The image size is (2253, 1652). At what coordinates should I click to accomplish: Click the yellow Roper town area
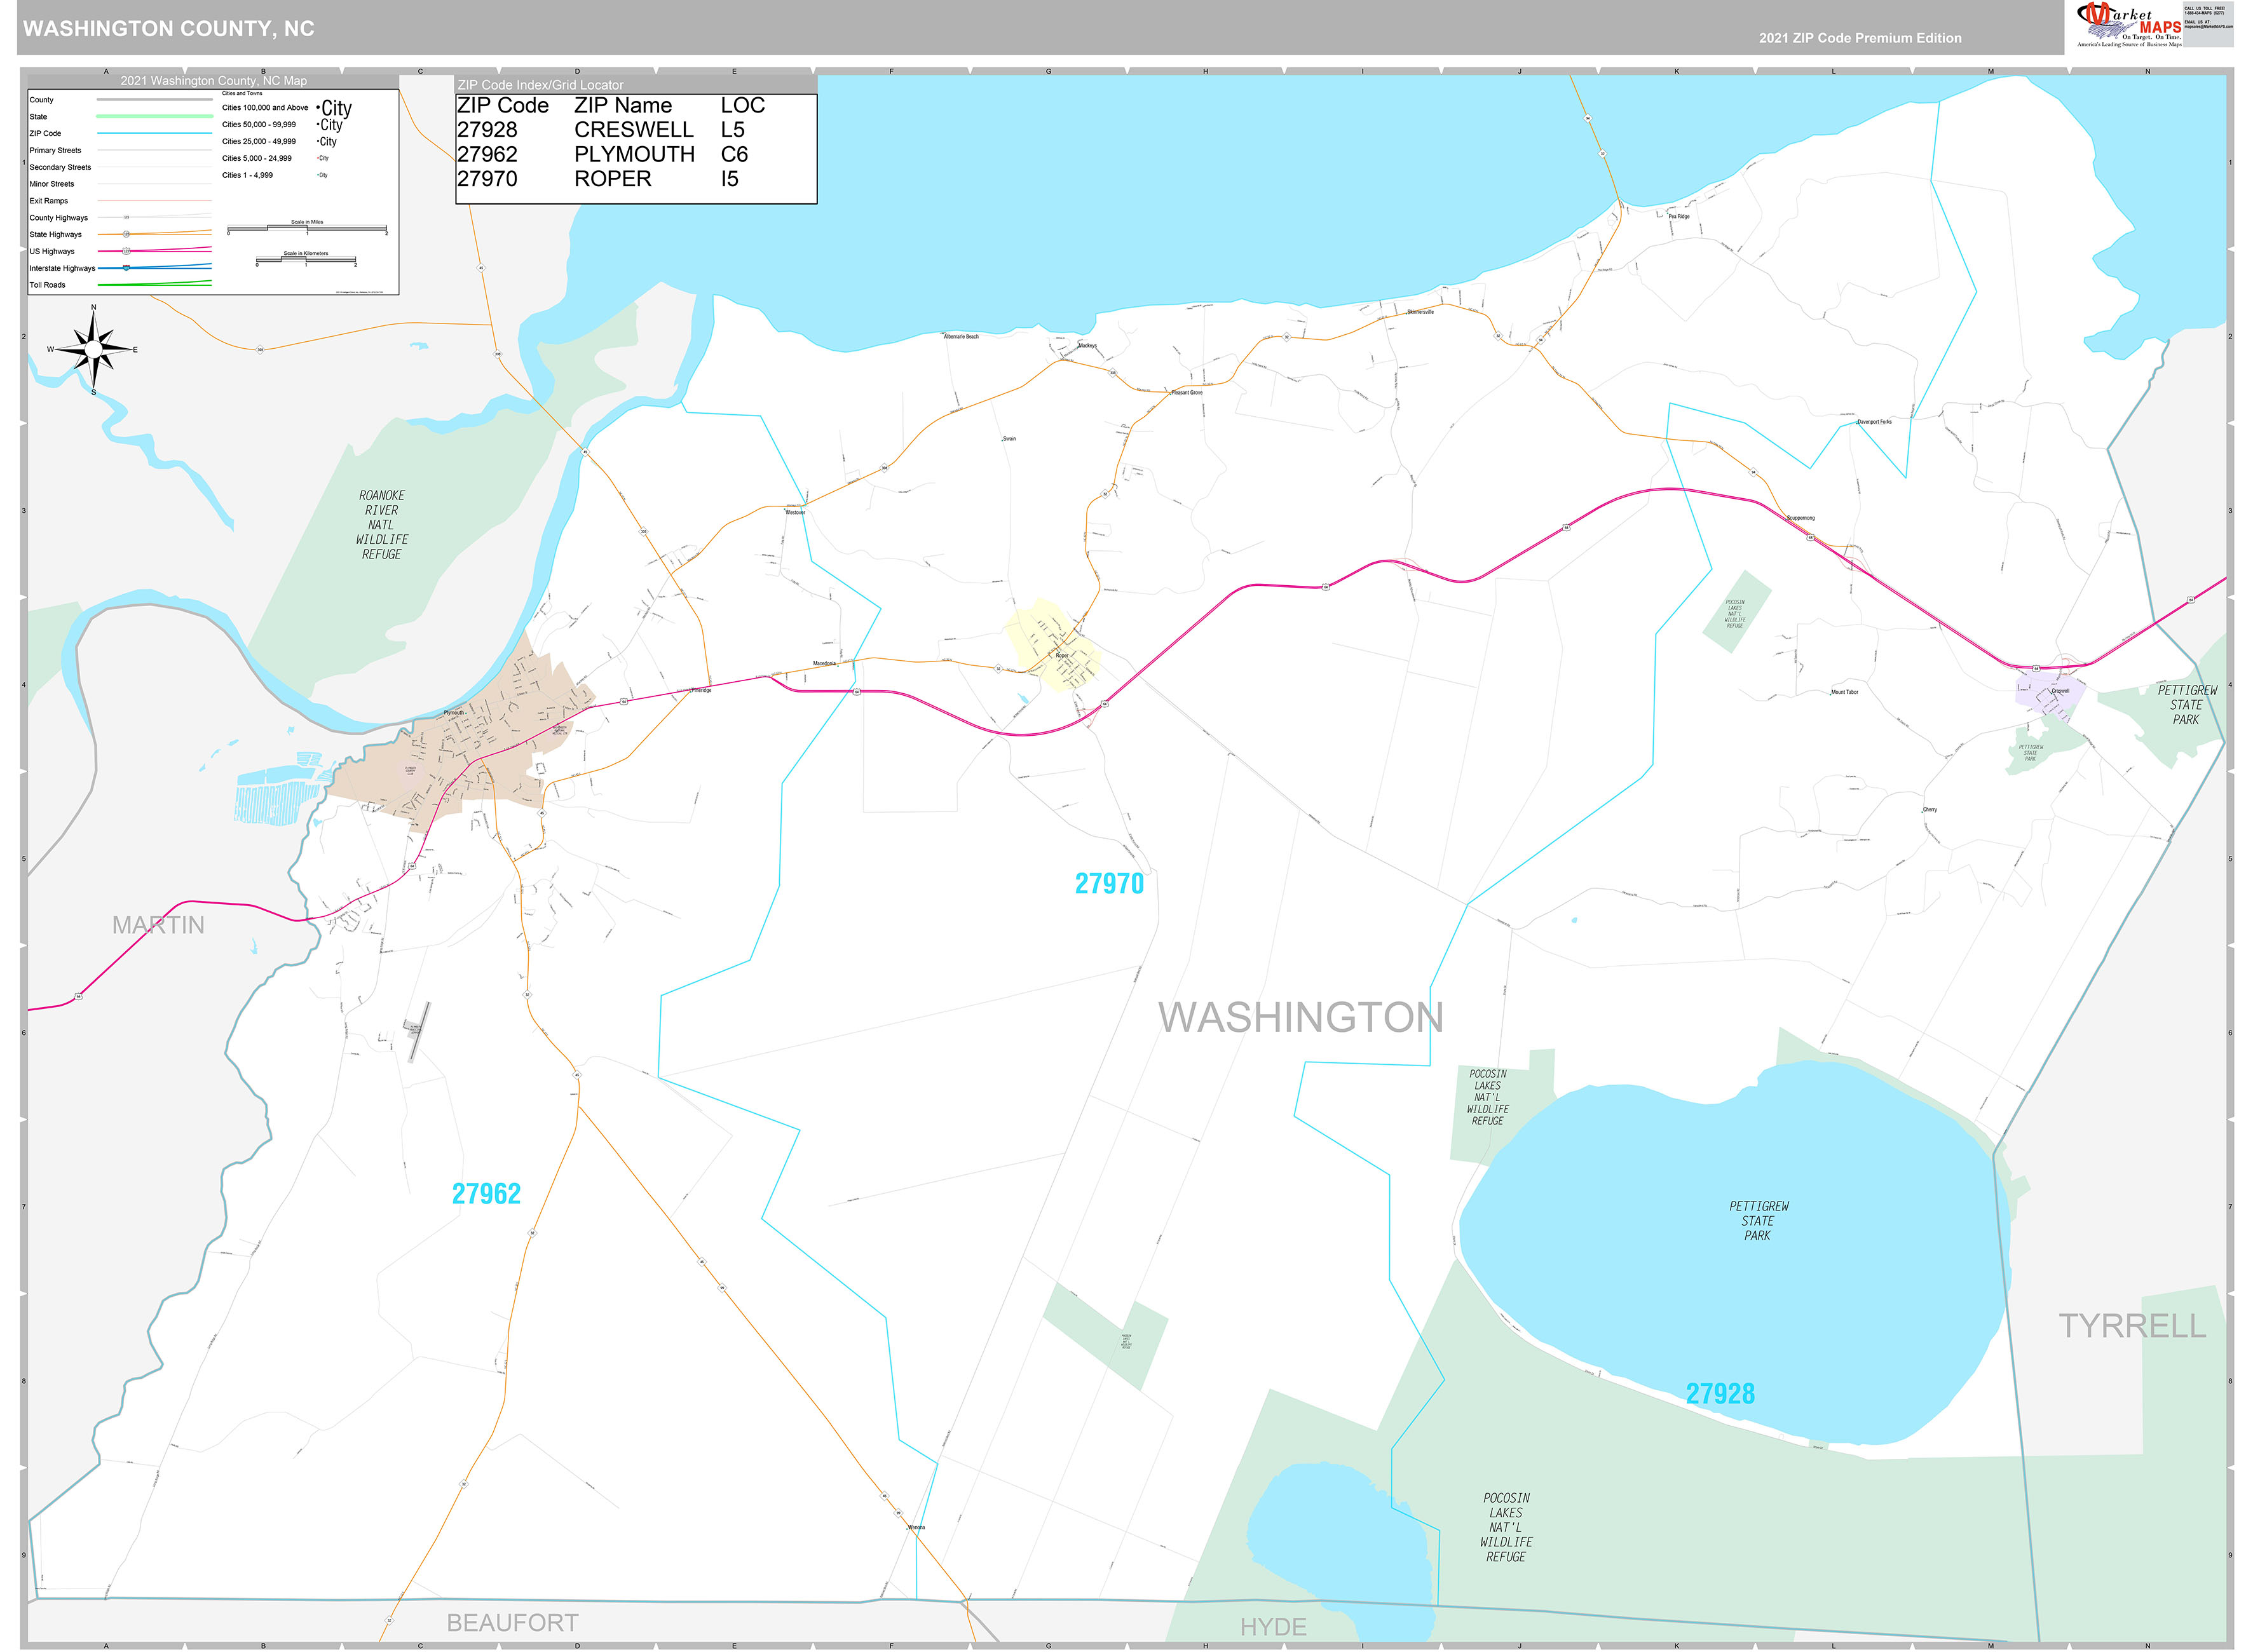coord(1052,645)
